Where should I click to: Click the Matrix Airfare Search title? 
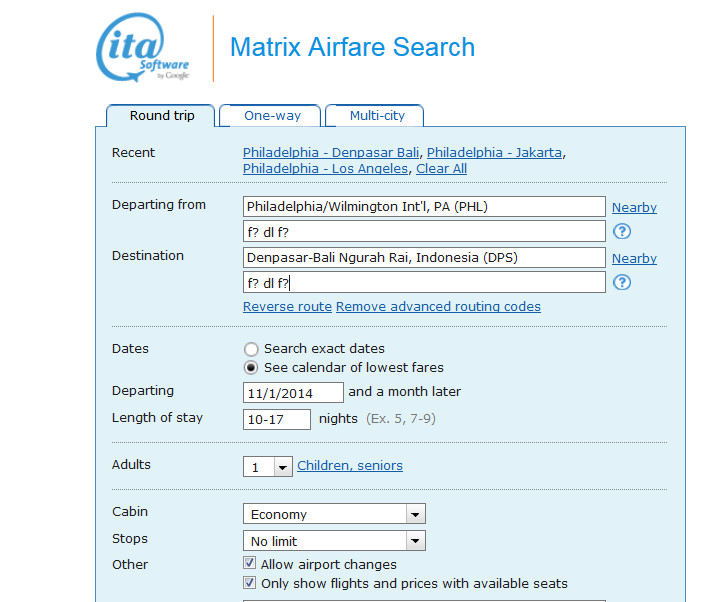352,47
